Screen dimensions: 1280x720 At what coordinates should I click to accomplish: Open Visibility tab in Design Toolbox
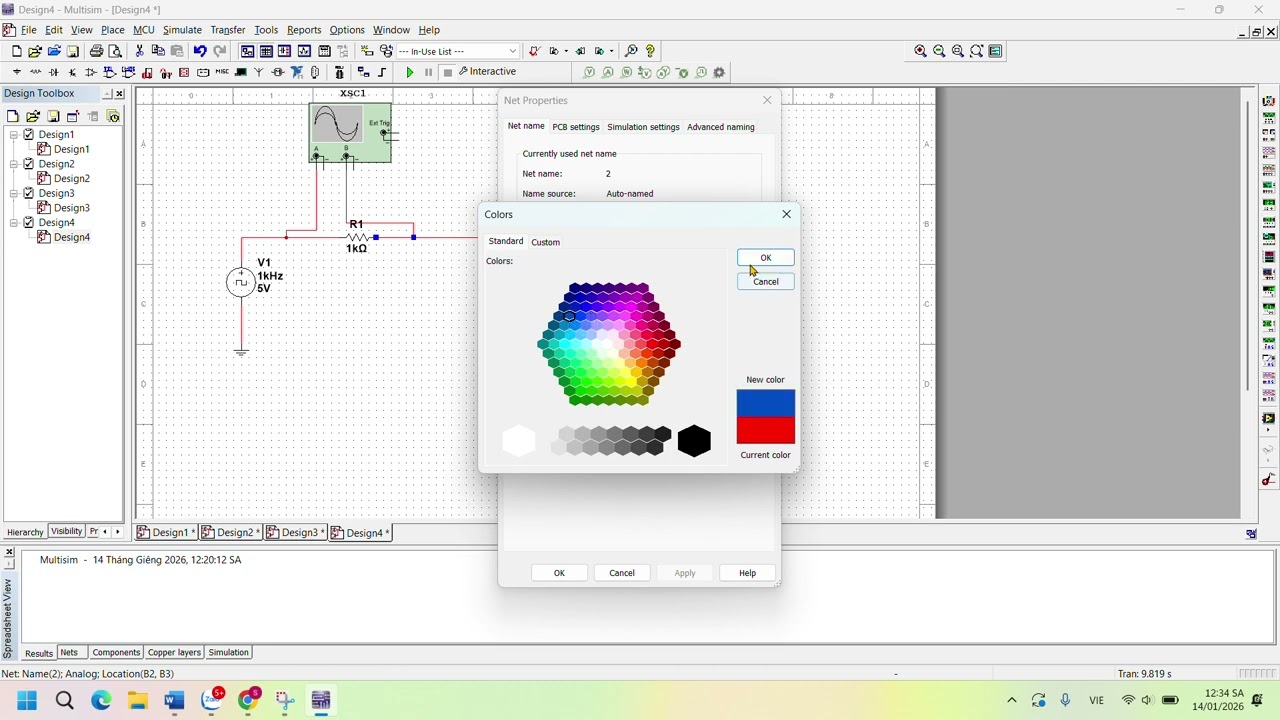pos(67,531)
